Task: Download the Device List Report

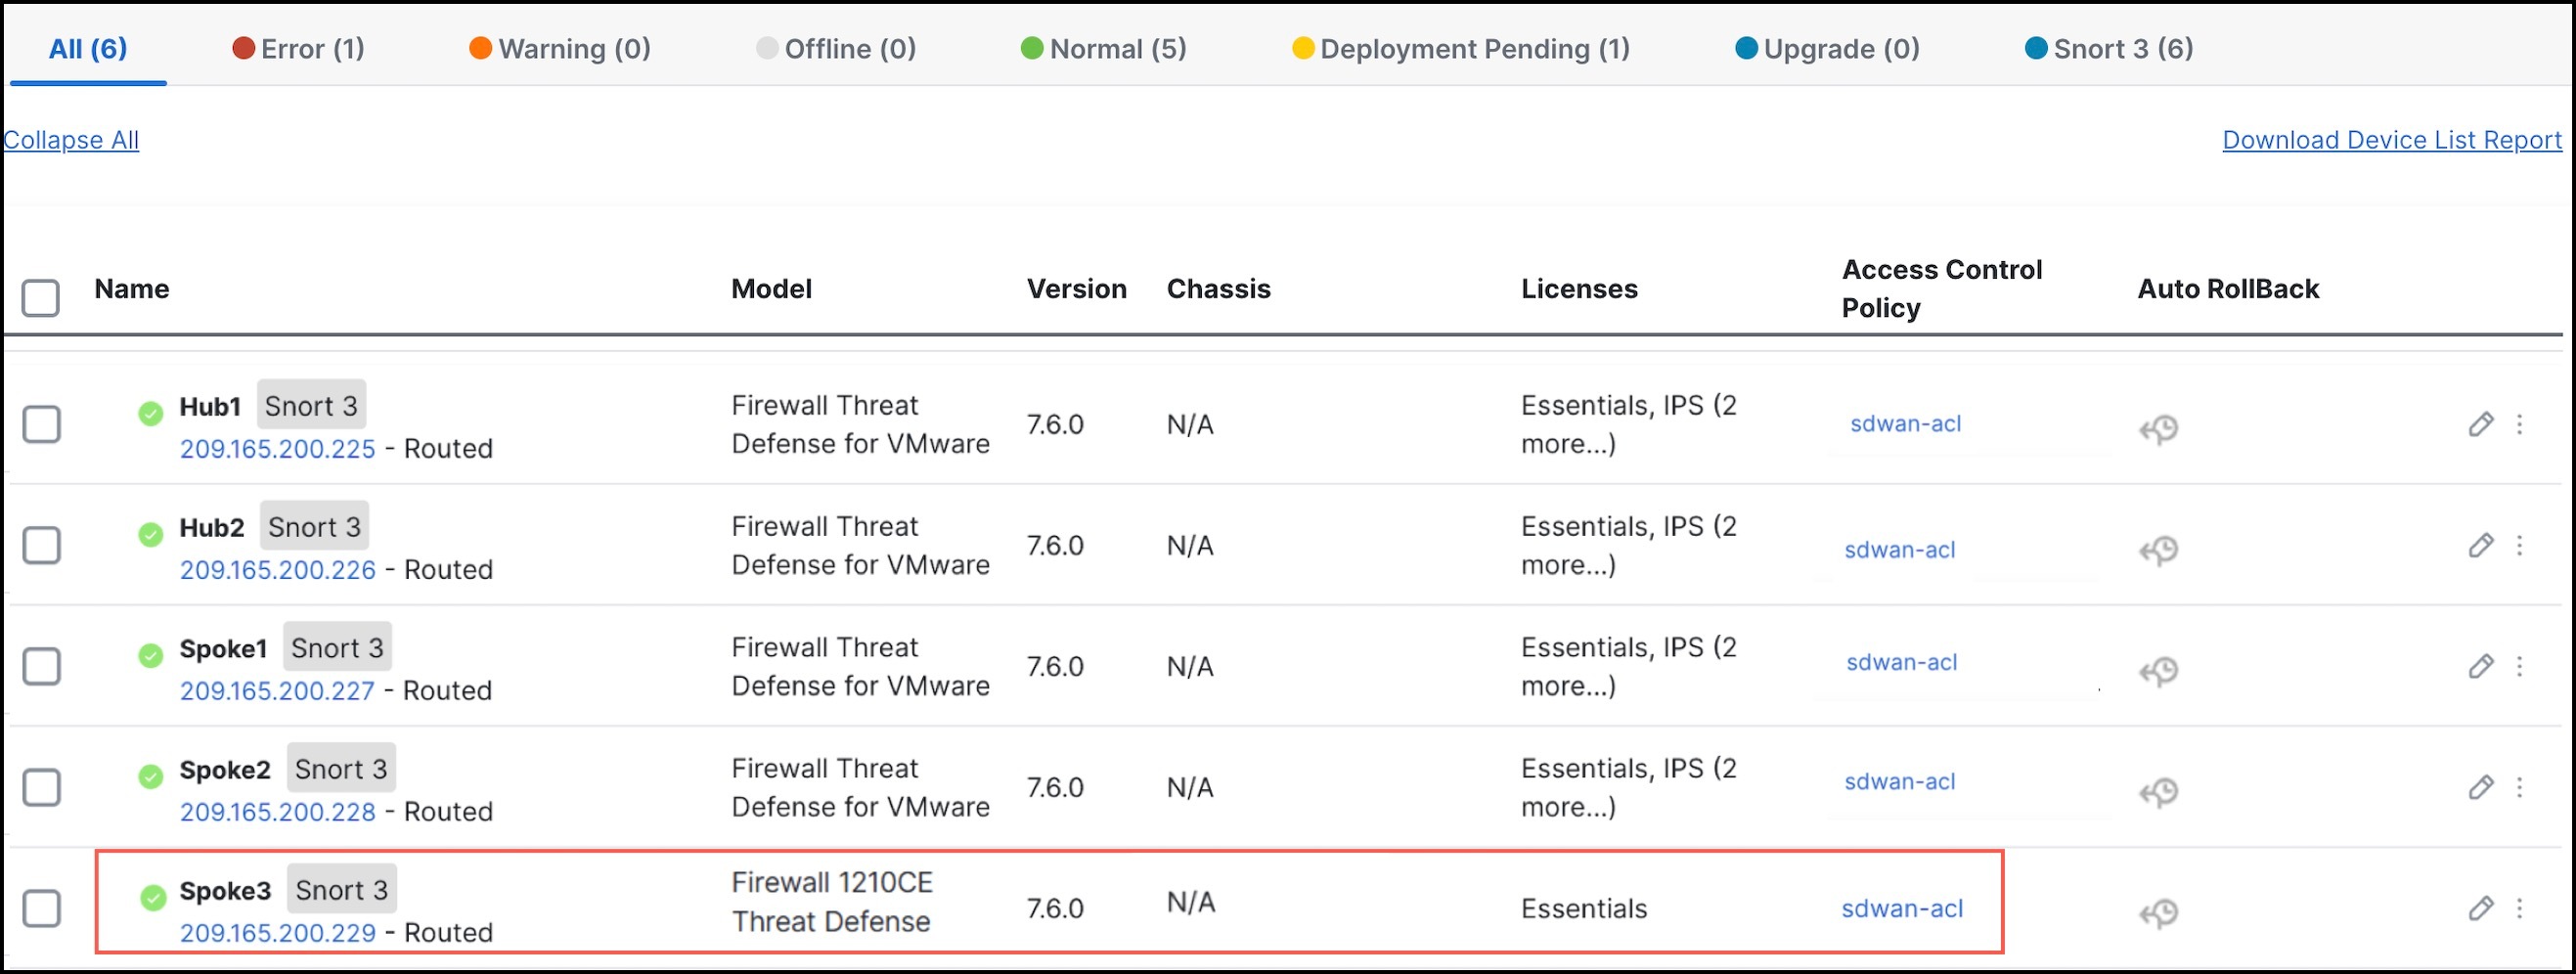Action: tap(2392, 140)
